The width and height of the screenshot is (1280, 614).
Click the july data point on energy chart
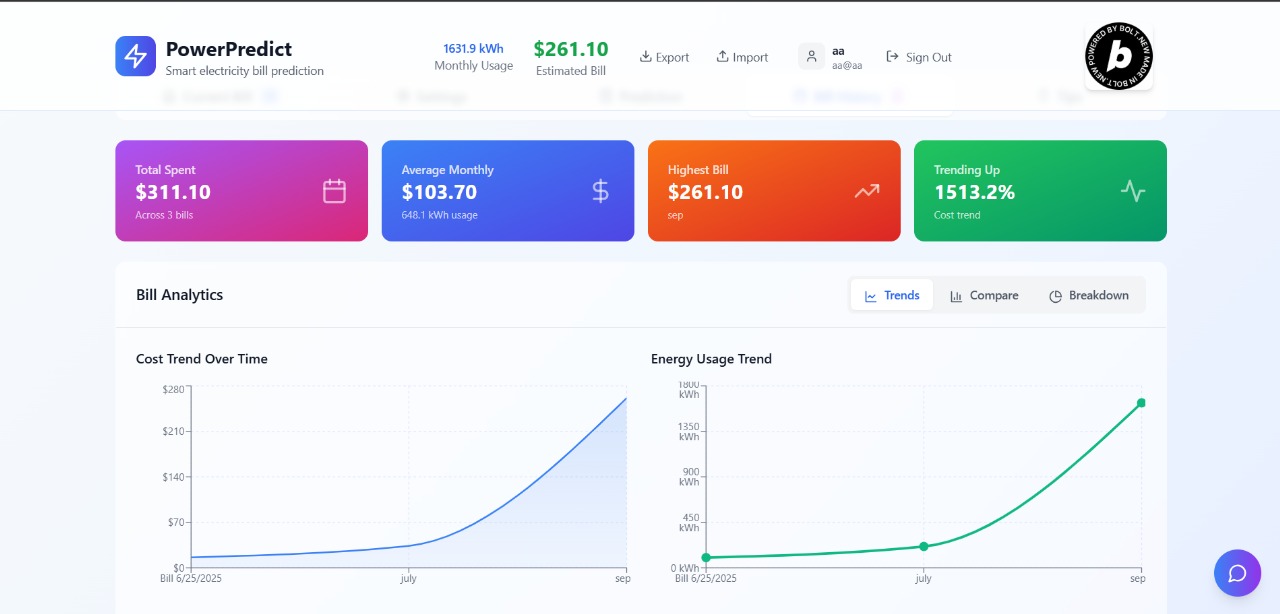coord(924,546)
